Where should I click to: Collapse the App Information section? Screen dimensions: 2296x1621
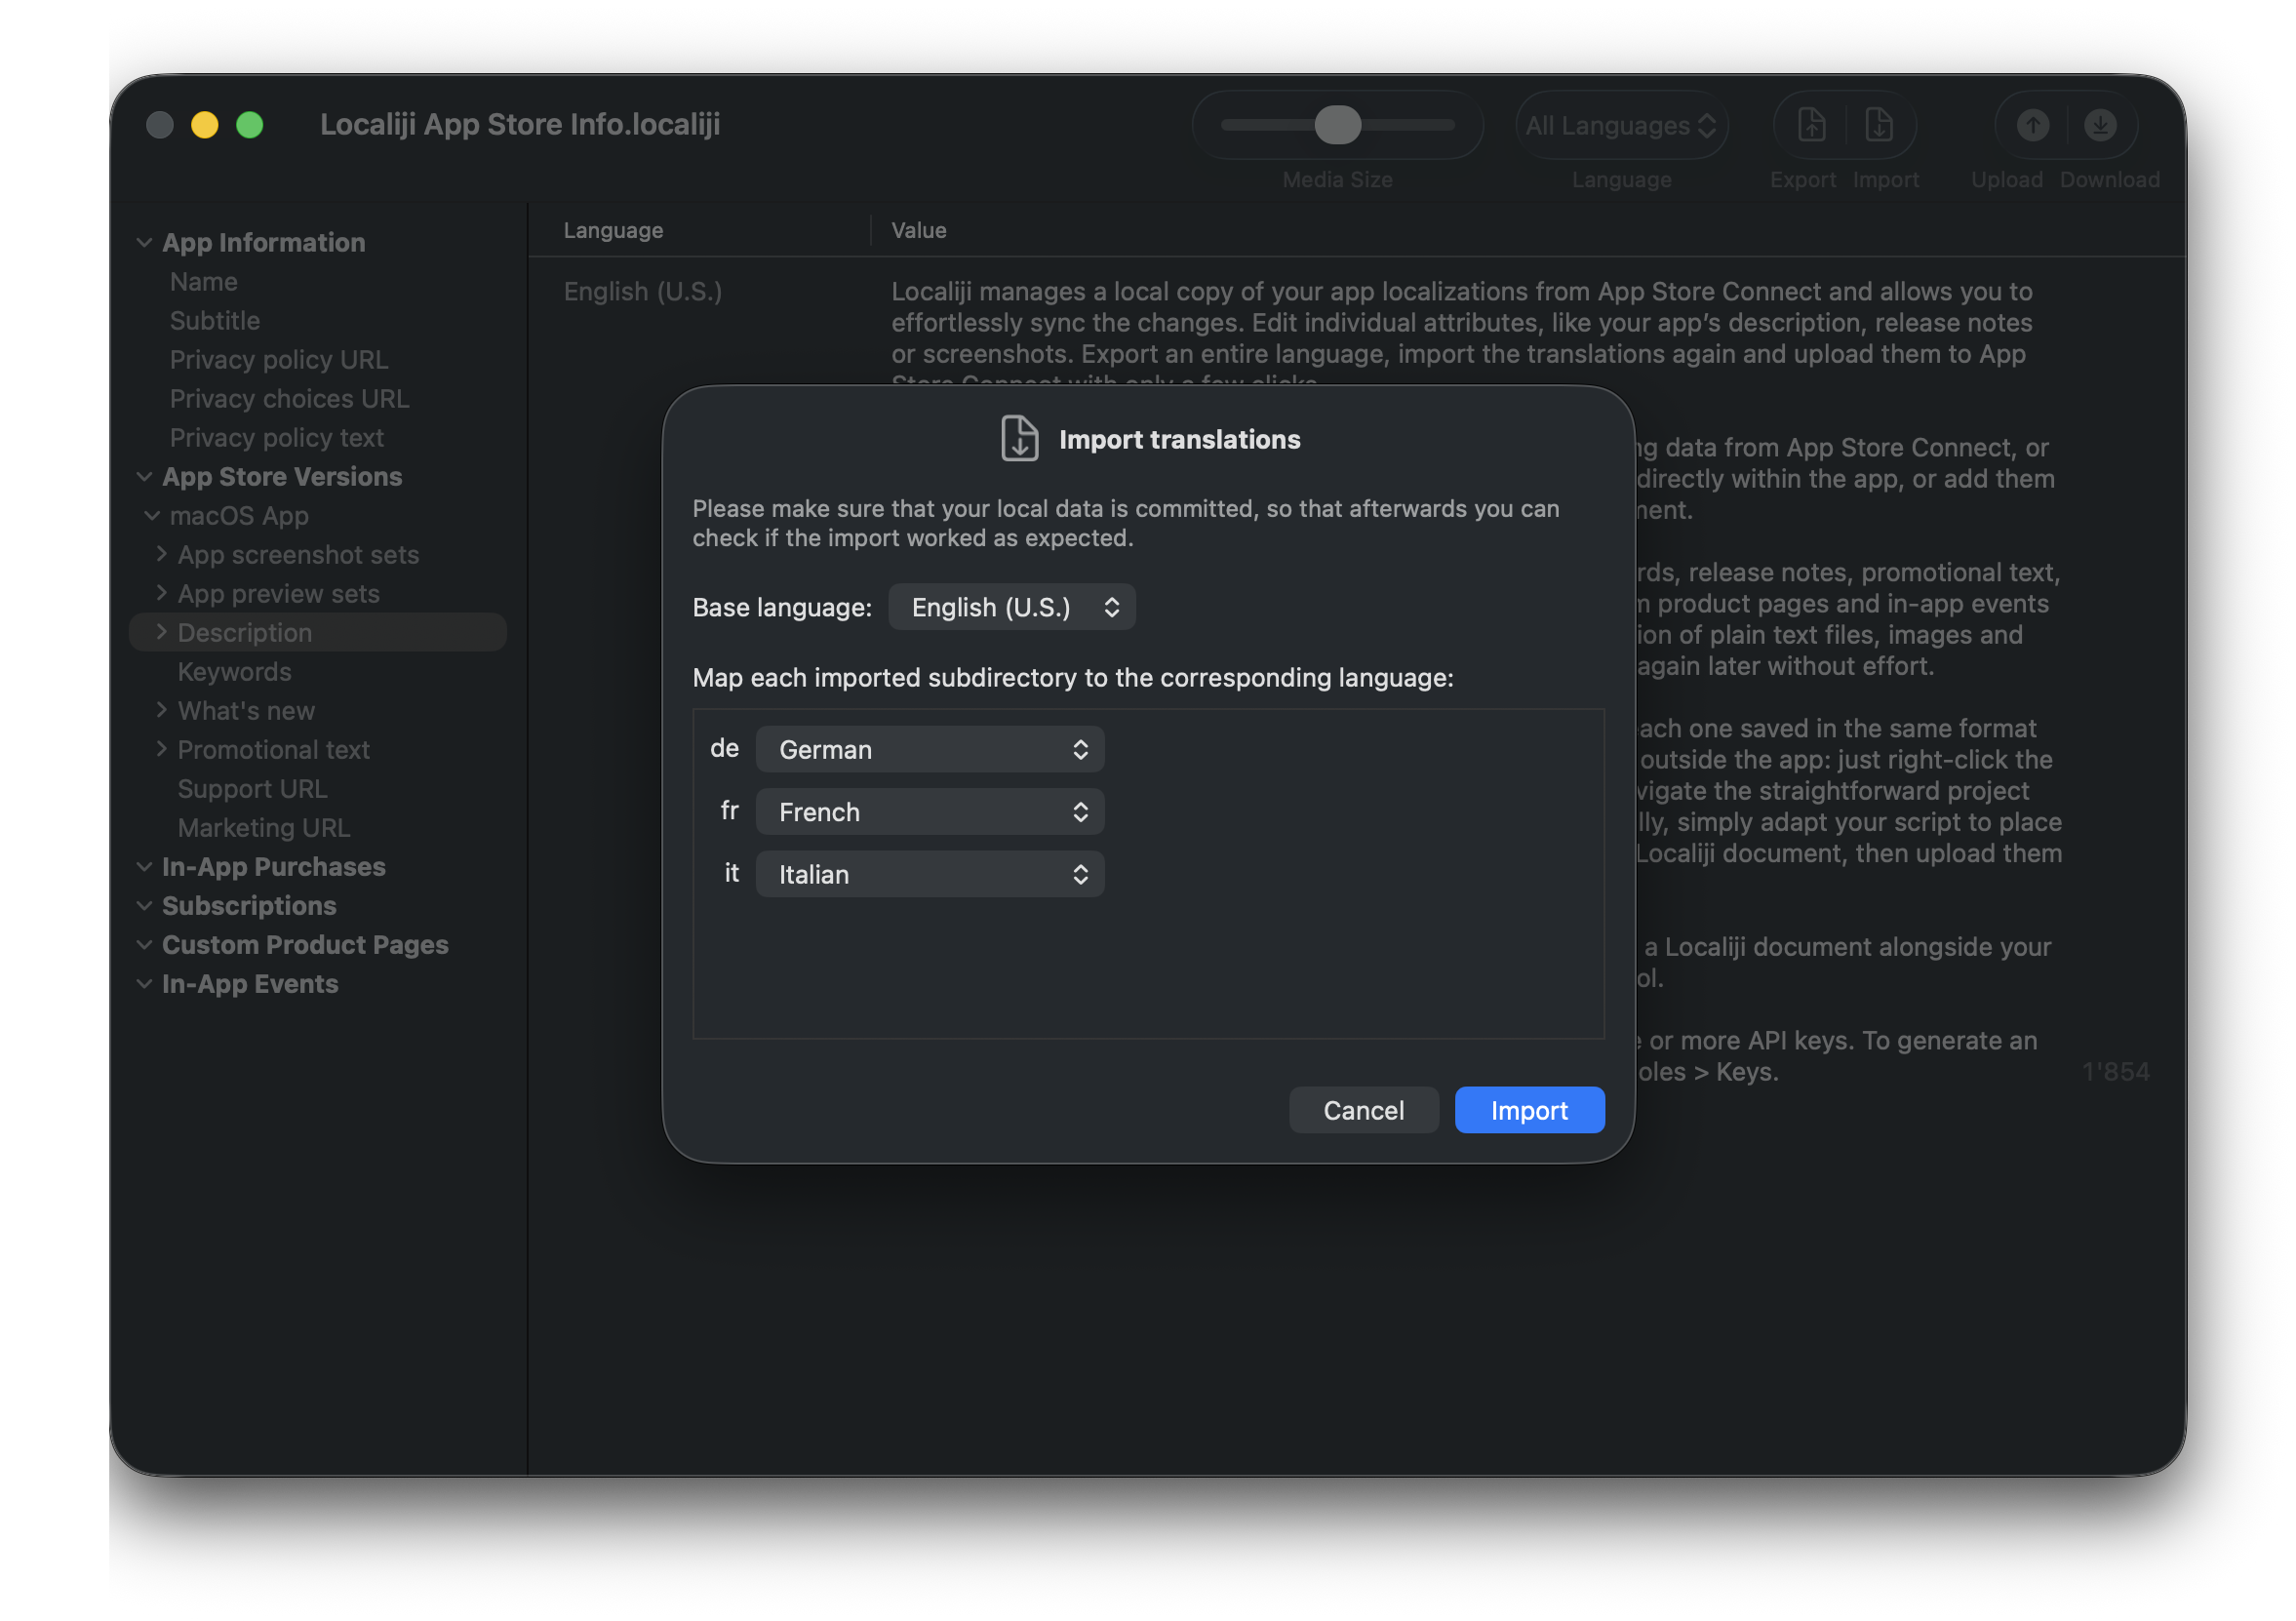click(144, 243)
